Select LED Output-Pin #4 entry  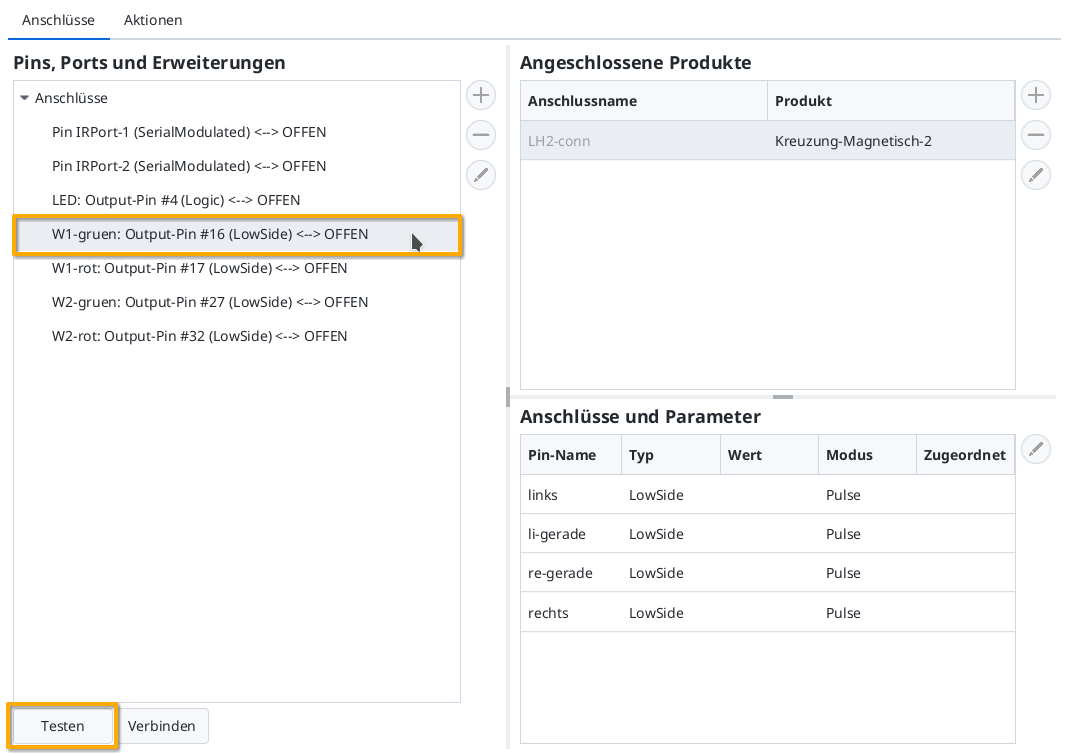point(176,200)
